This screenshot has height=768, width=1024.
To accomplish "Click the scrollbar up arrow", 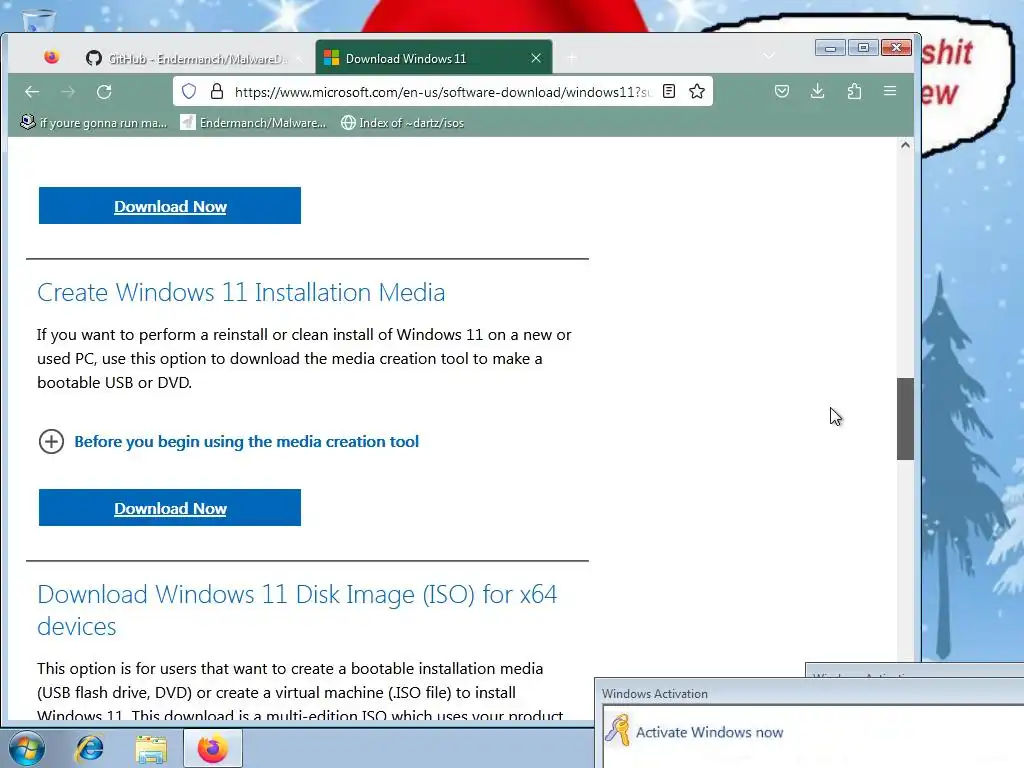I will pos(905,146).
